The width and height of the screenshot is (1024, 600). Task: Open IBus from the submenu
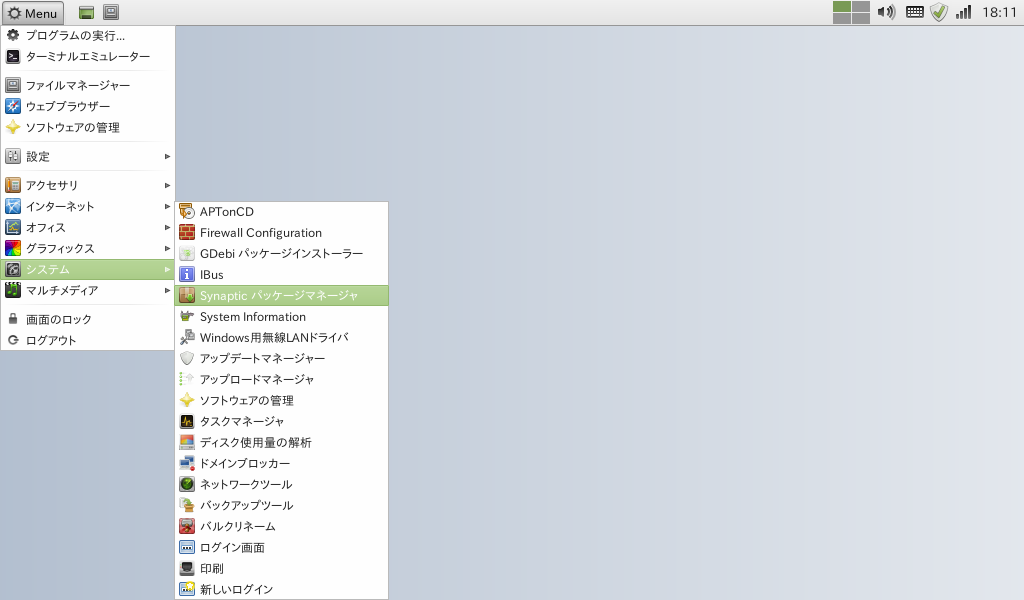coord(281,274)
